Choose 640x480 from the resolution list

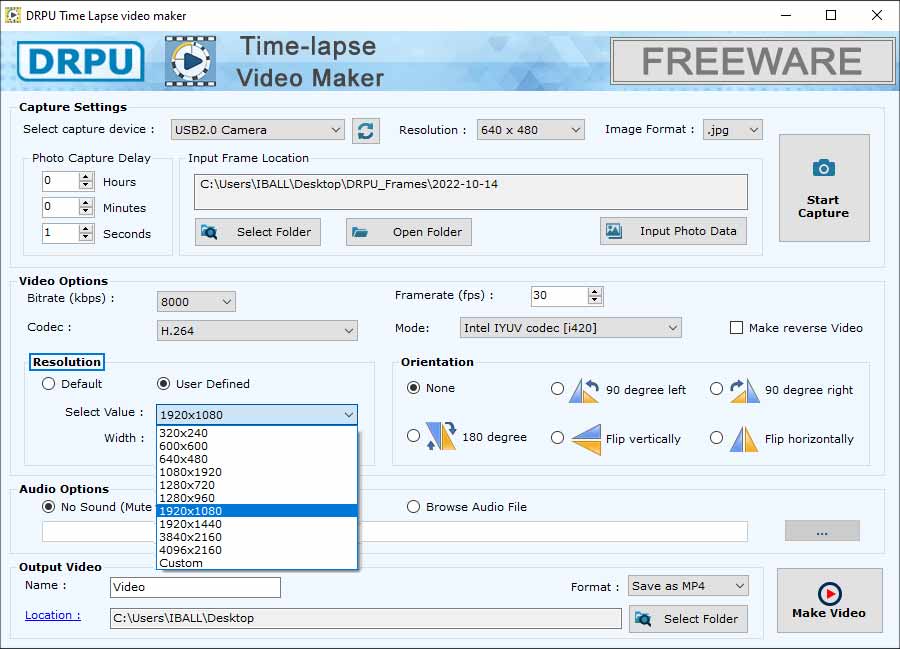tap(257, 459)
